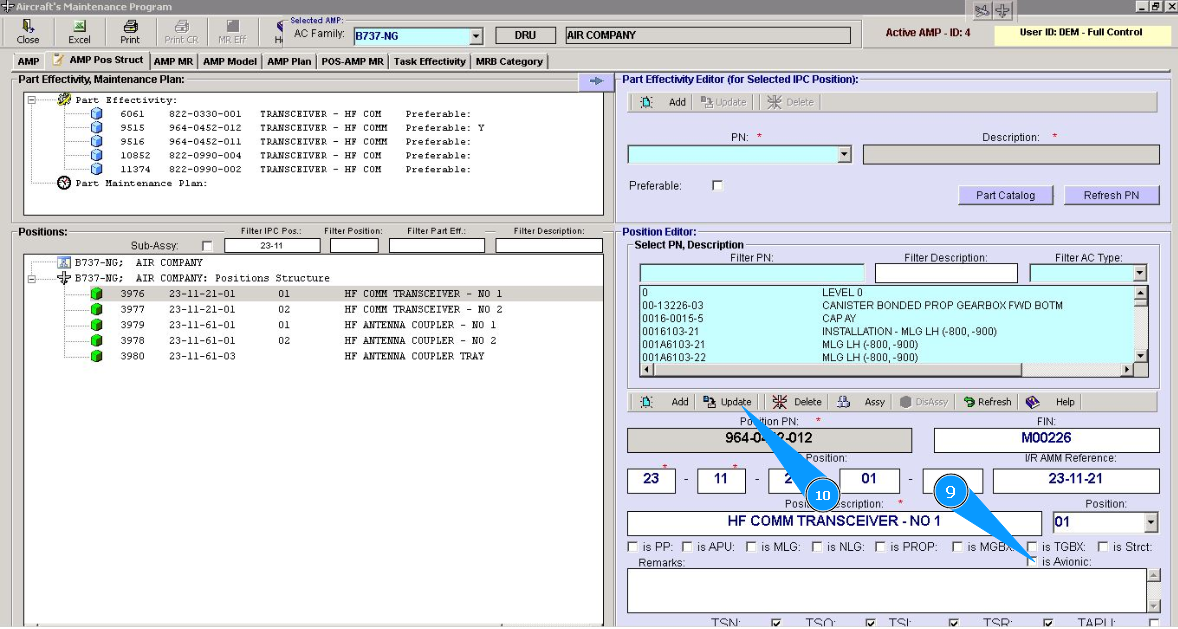Click the Print toolbar icon
Image resolution: width=1178 pixels, height=629 pixels.
pyautogui.click(x=130, y=31)
